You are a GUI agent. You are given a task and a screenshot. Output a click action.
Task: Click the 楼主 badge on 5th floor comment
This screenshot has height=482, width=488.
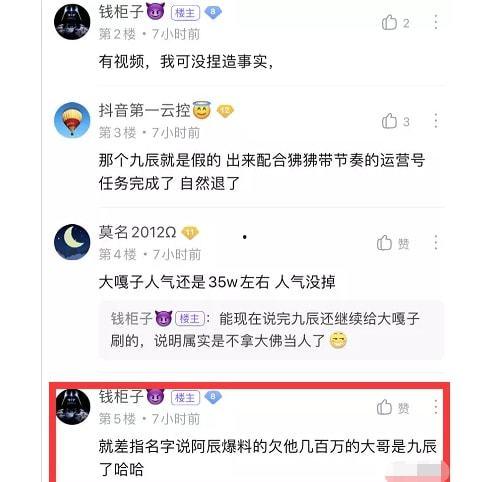(185, 397)
